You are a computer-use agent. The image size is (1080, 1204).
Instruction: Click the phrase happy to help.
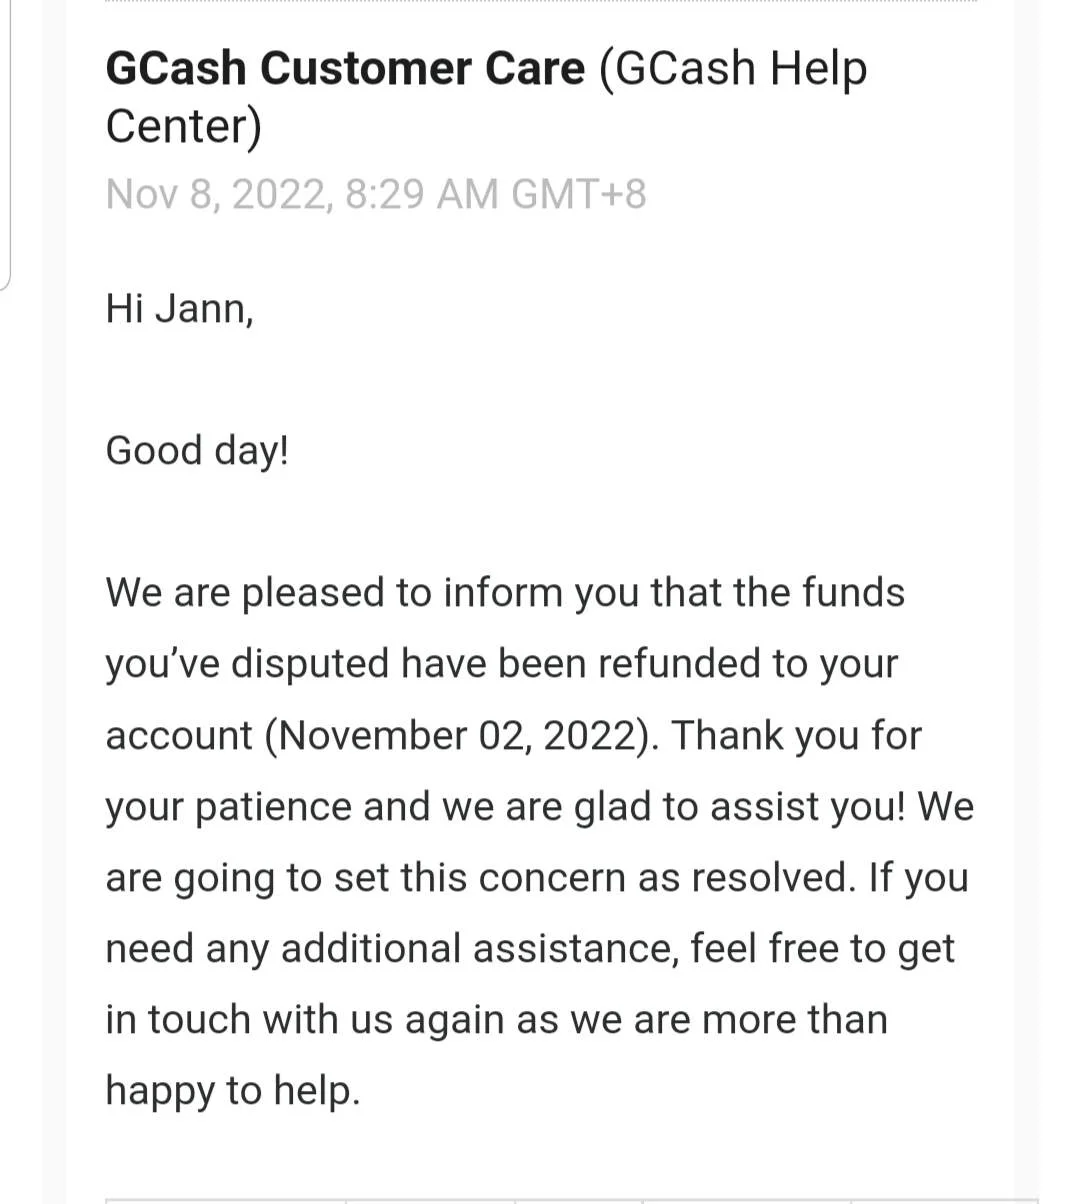(233, 1091)
